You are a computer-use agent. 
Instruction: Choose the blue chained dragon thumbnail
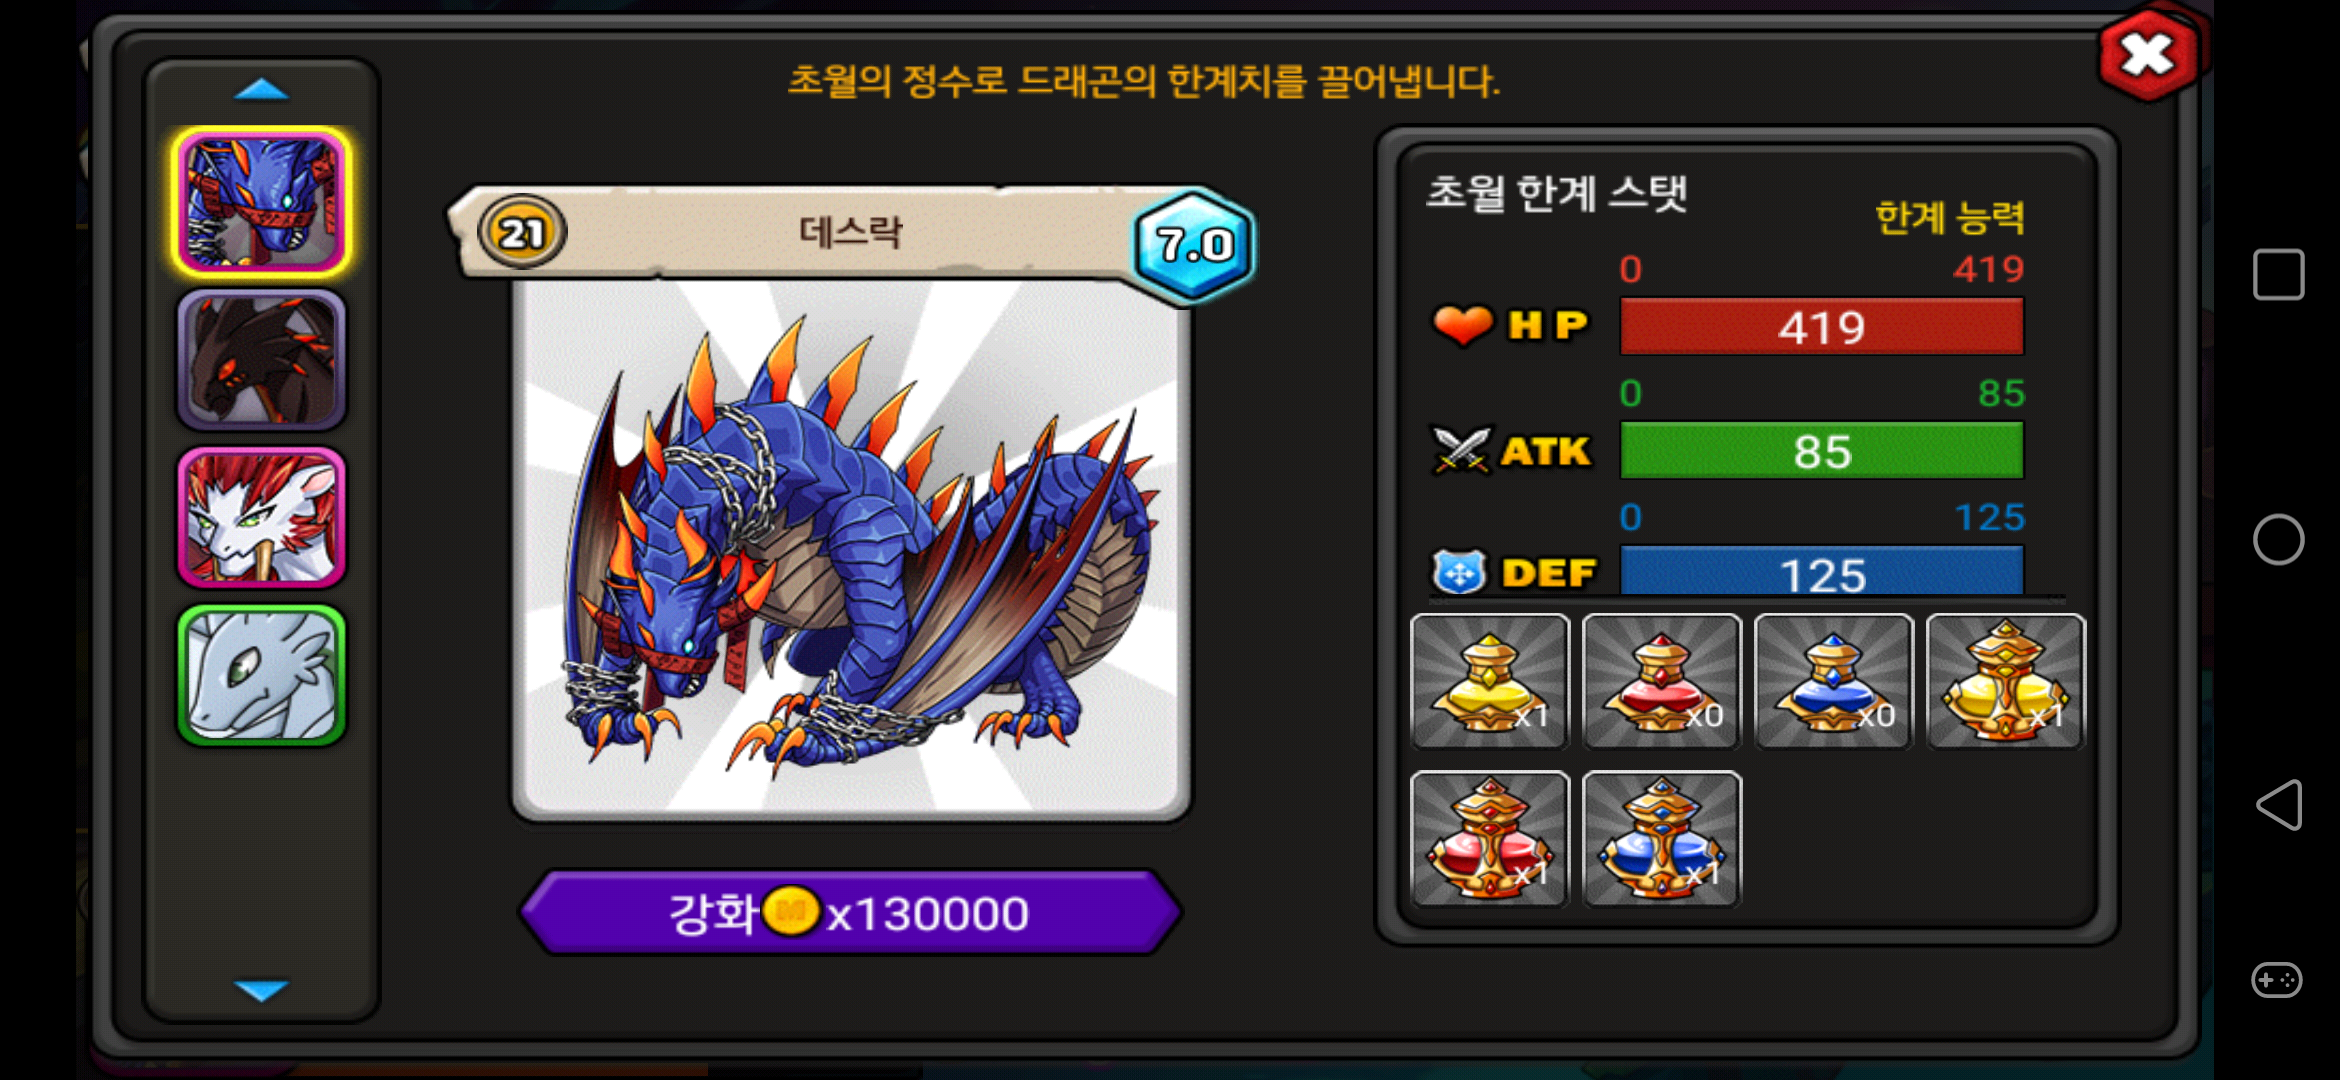(x=261, y=202)
